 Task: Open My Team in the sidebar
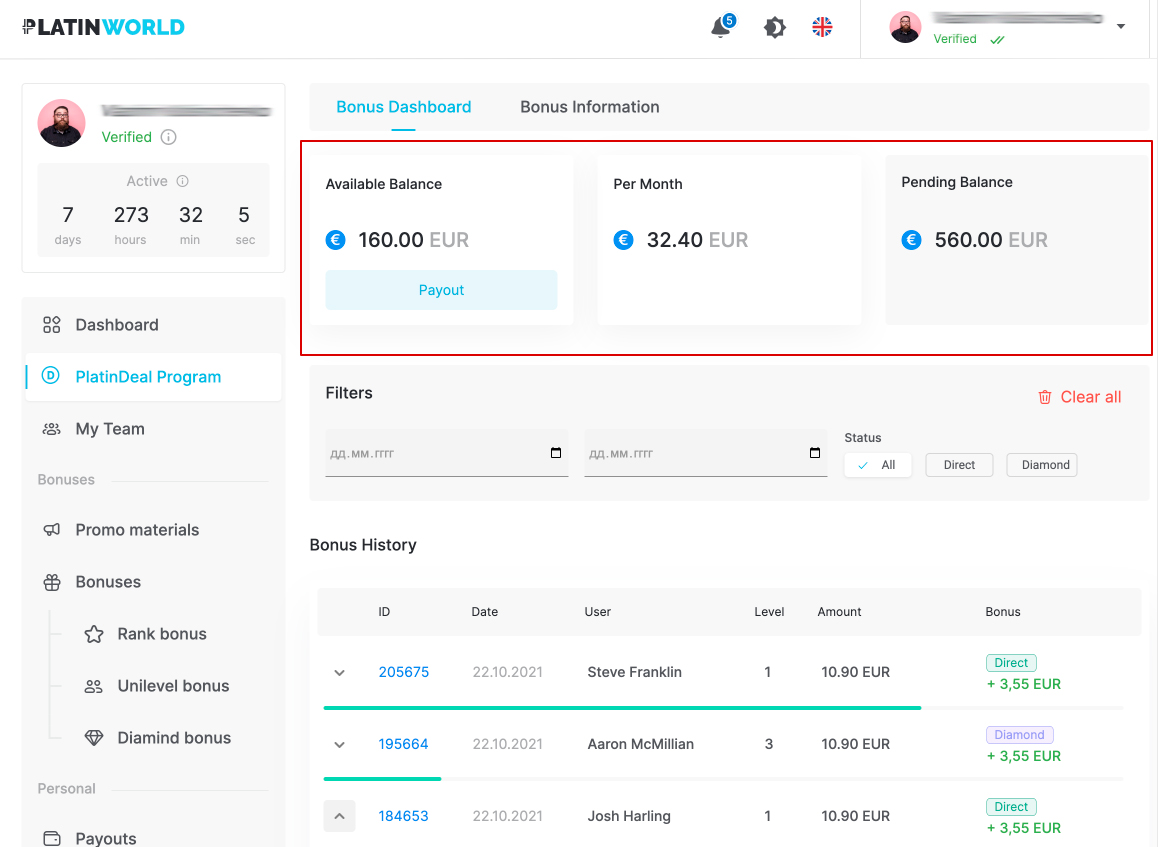[110, 429]
